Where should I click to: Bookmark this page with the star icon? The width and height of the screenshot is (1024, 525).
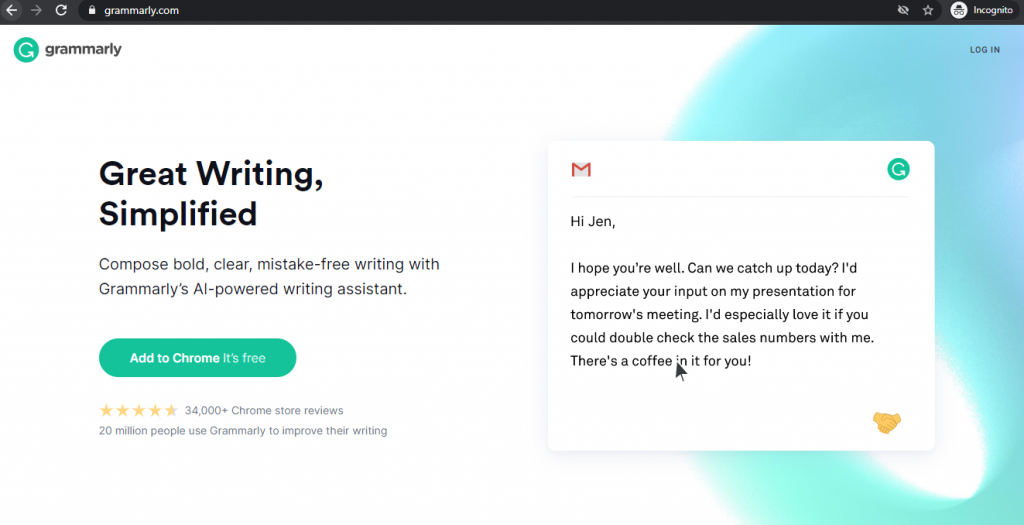click(x=928, y=10)
